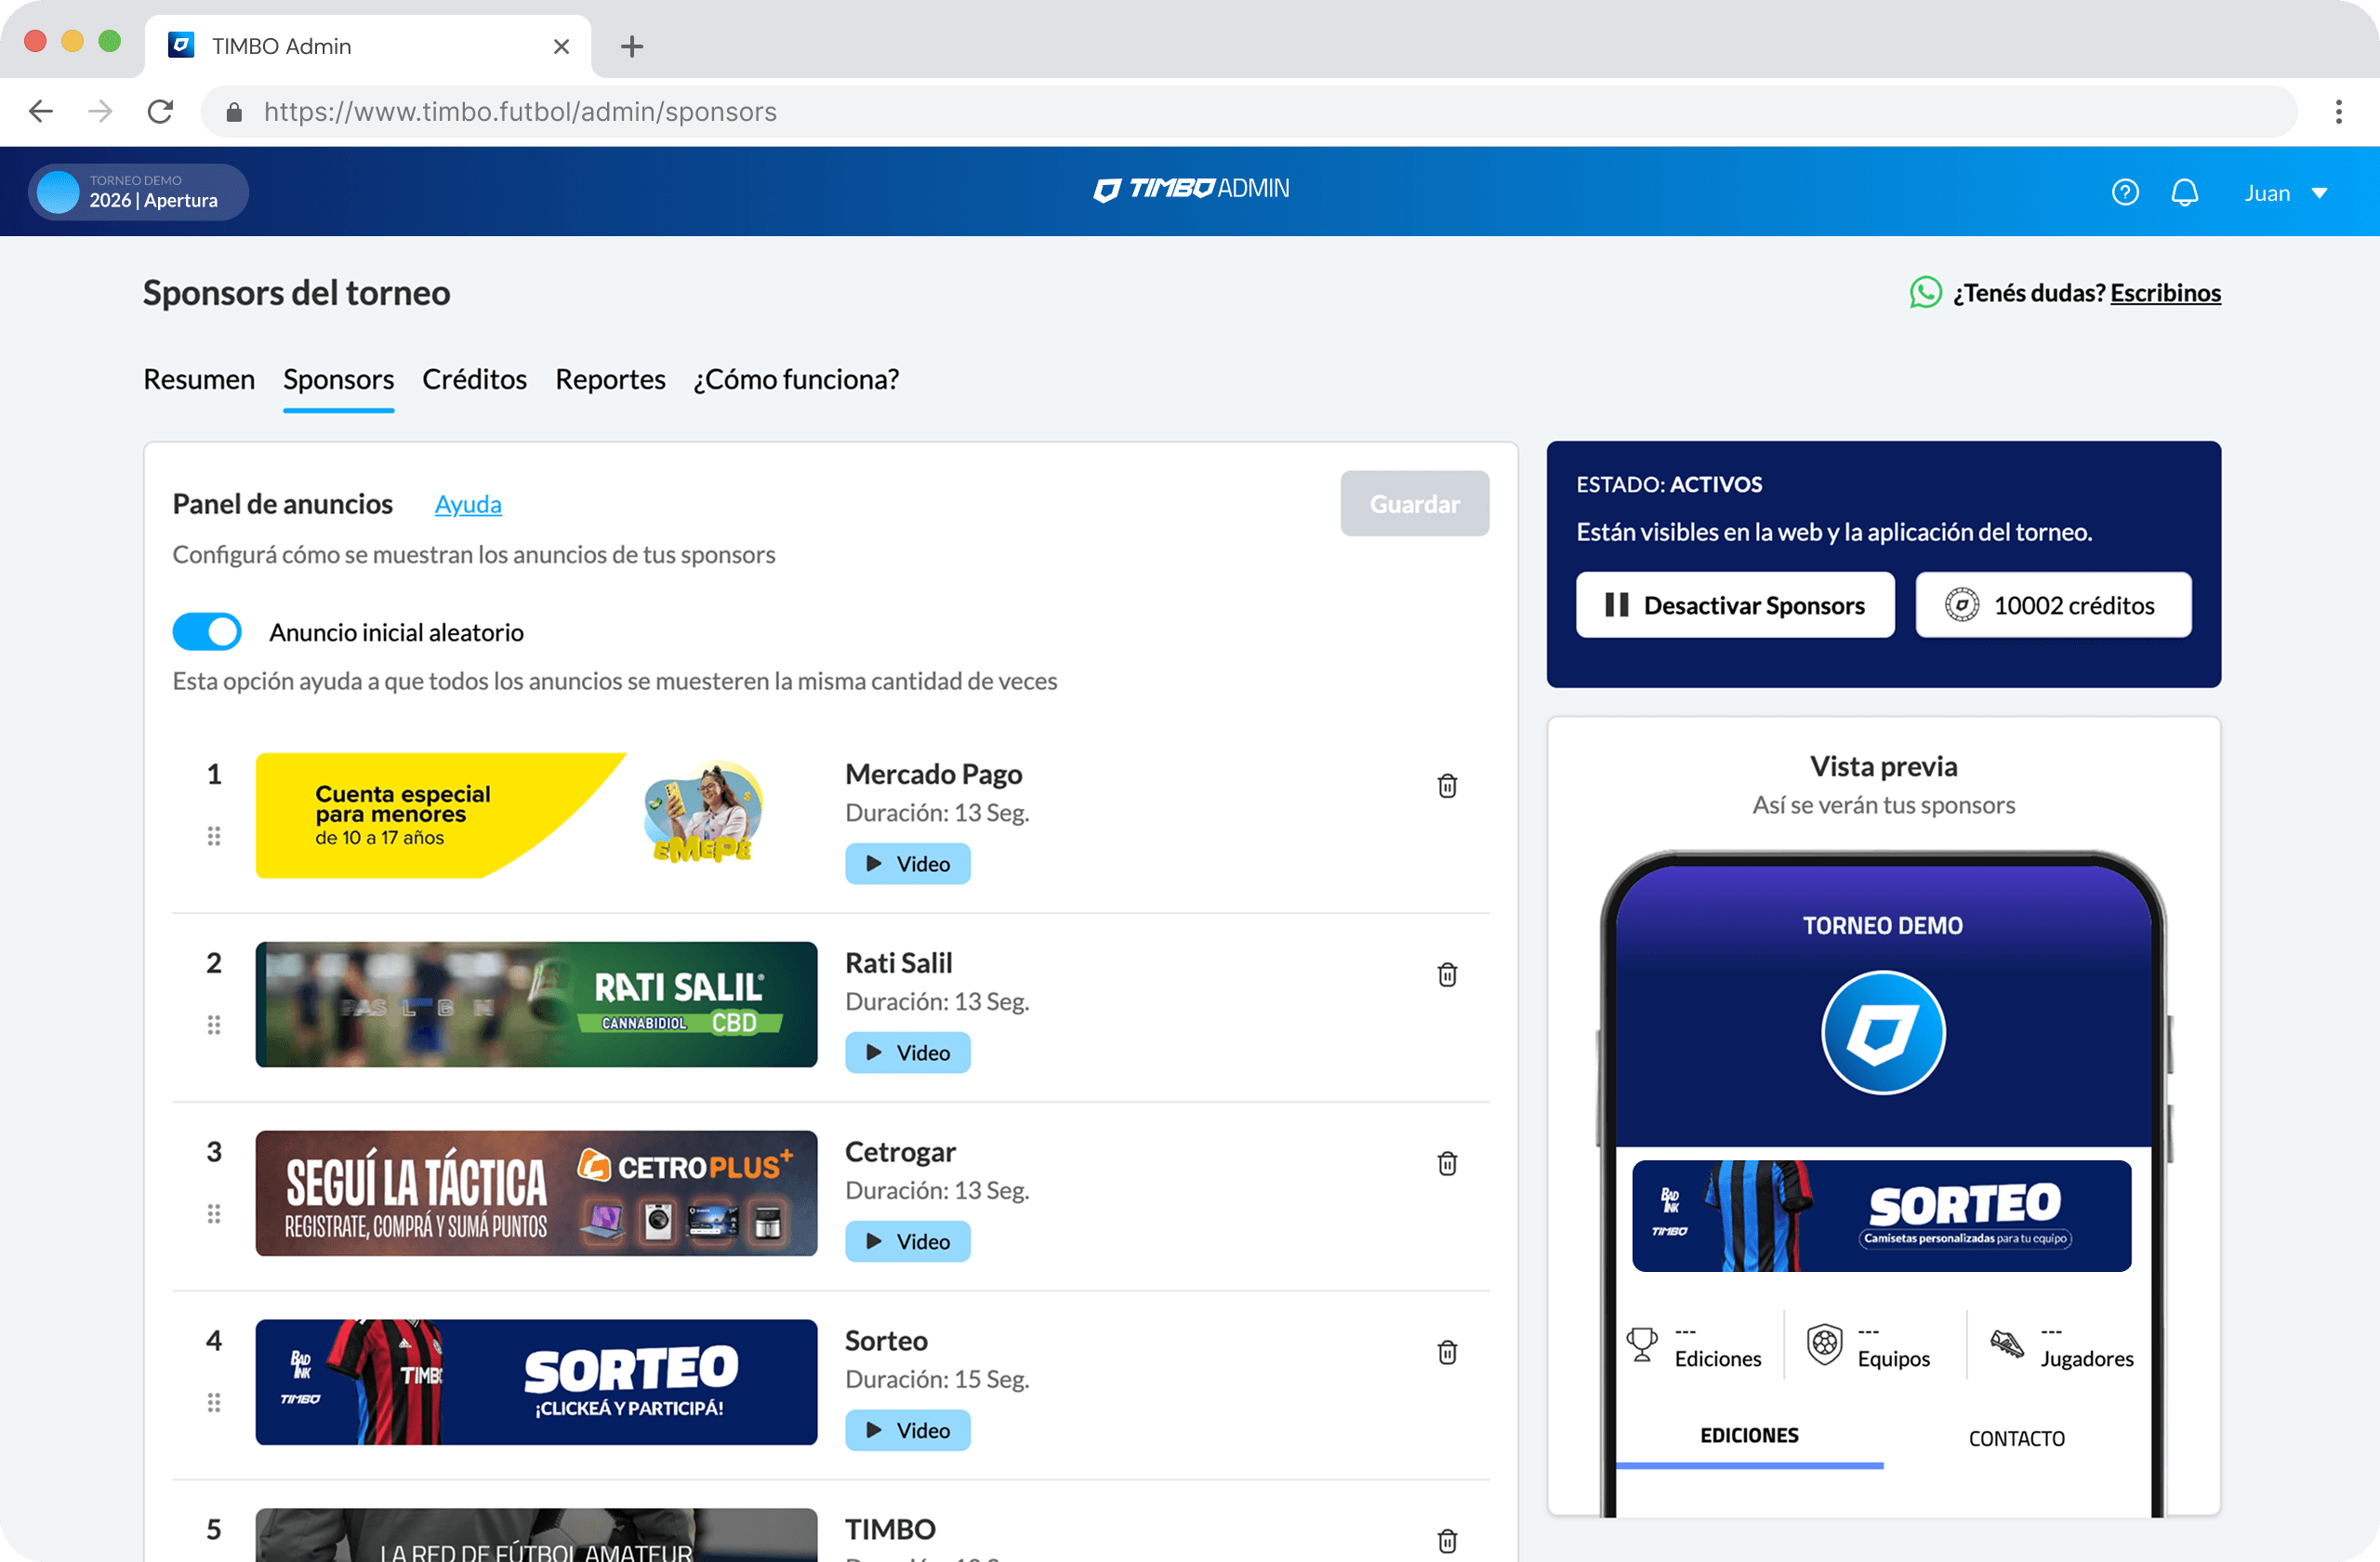Open the Créditos tab

474,380
